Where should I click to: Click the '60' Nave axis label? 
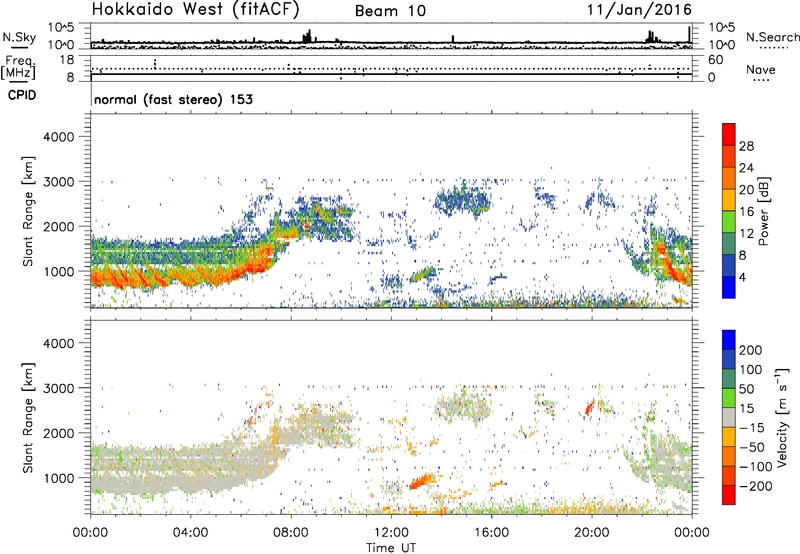[715, 60]
